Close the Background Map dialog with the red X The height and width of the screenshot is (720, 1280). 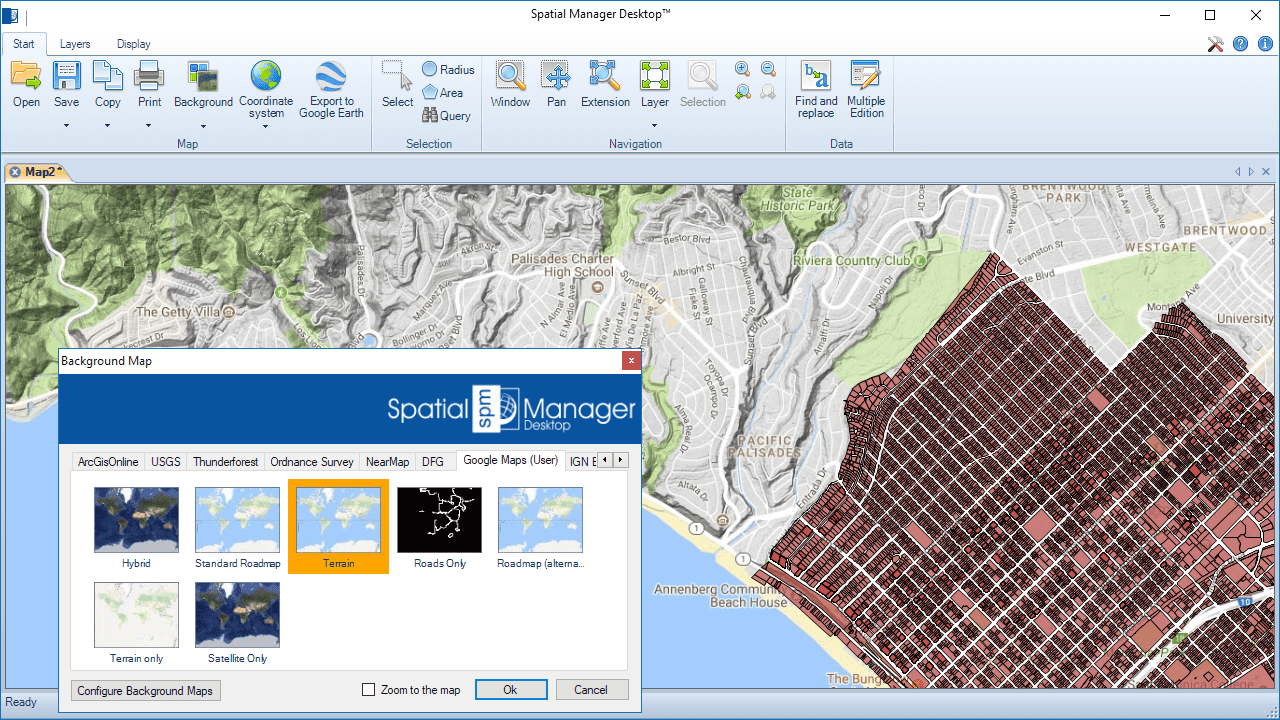pos(631,360)
